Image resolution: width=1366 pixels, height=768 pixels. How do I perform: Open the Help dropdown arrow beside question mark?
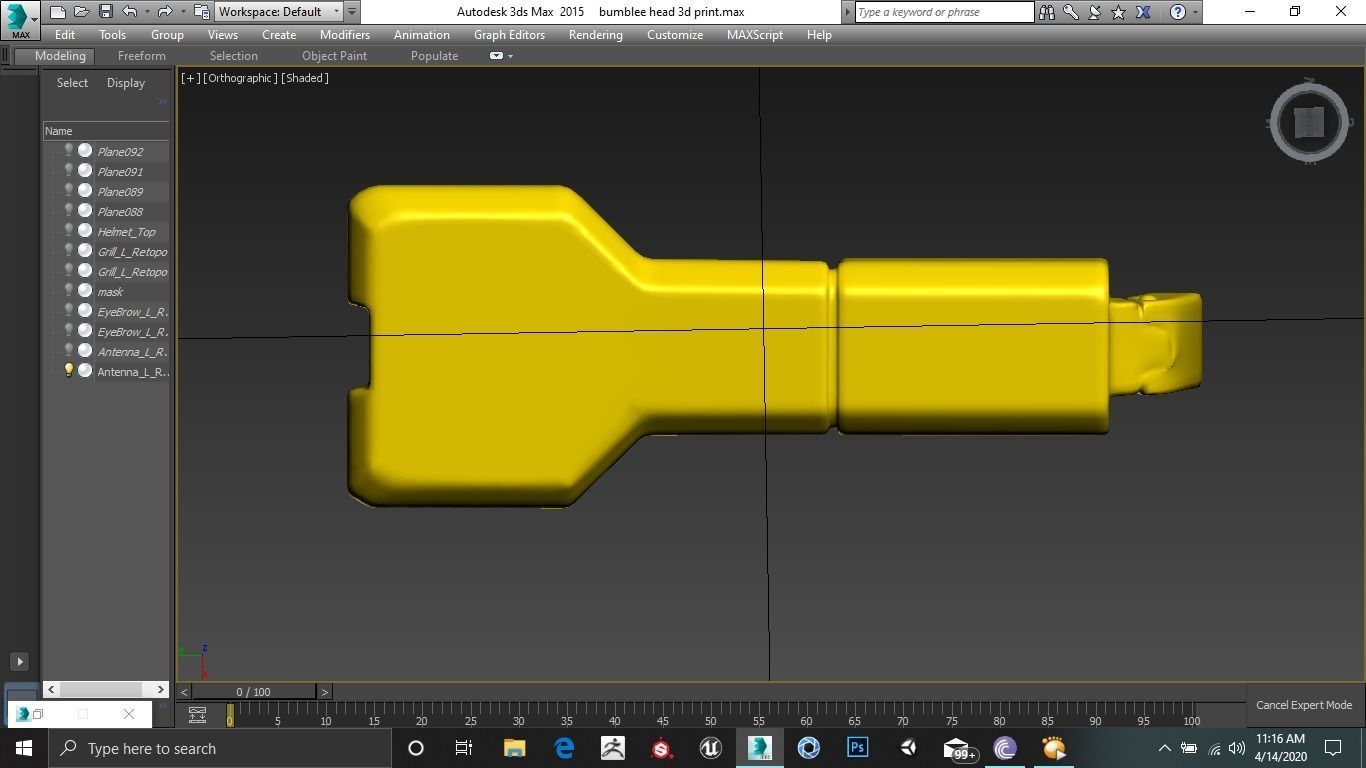[1195, 12]
